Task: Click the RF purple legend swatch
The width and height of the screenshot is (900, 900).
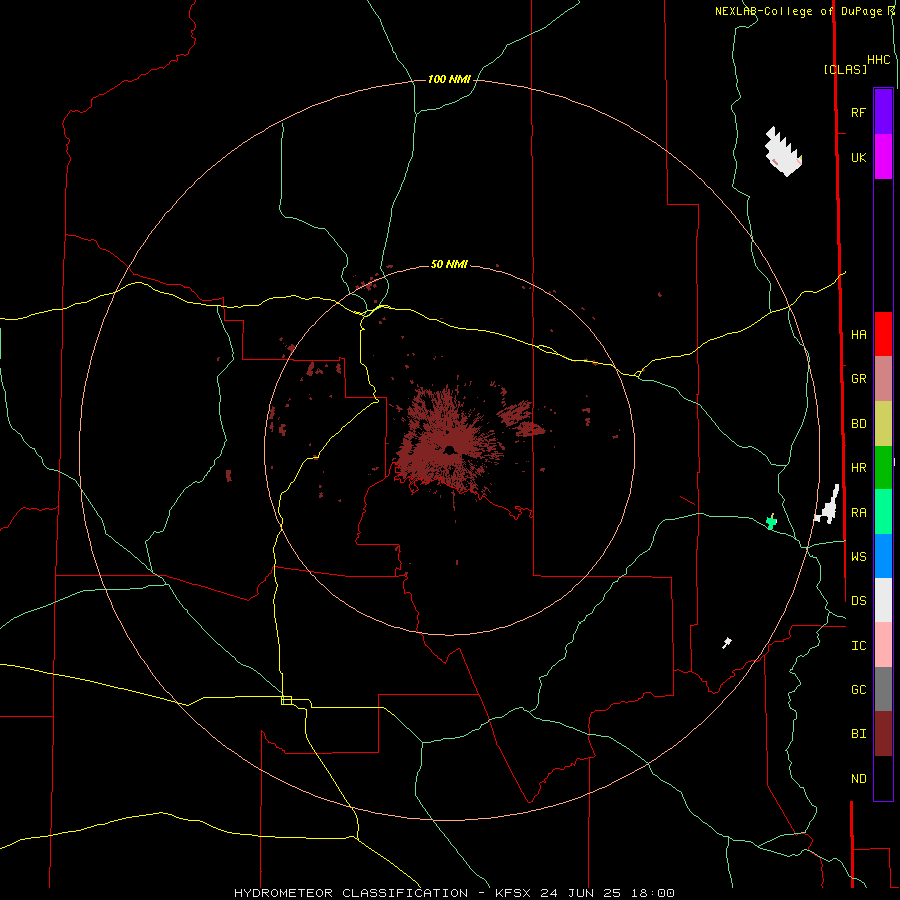Action: pyautogui.click(x=883, y=112)
